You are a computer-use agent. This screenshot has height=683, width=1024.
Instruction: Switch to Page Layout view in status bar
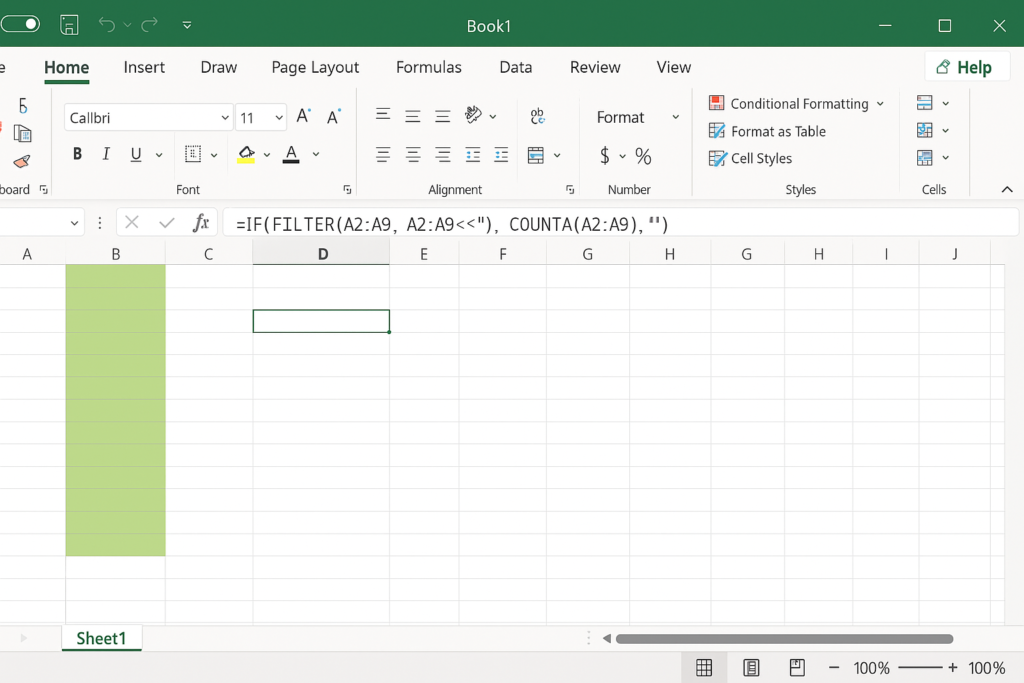(x=751, y=667)
